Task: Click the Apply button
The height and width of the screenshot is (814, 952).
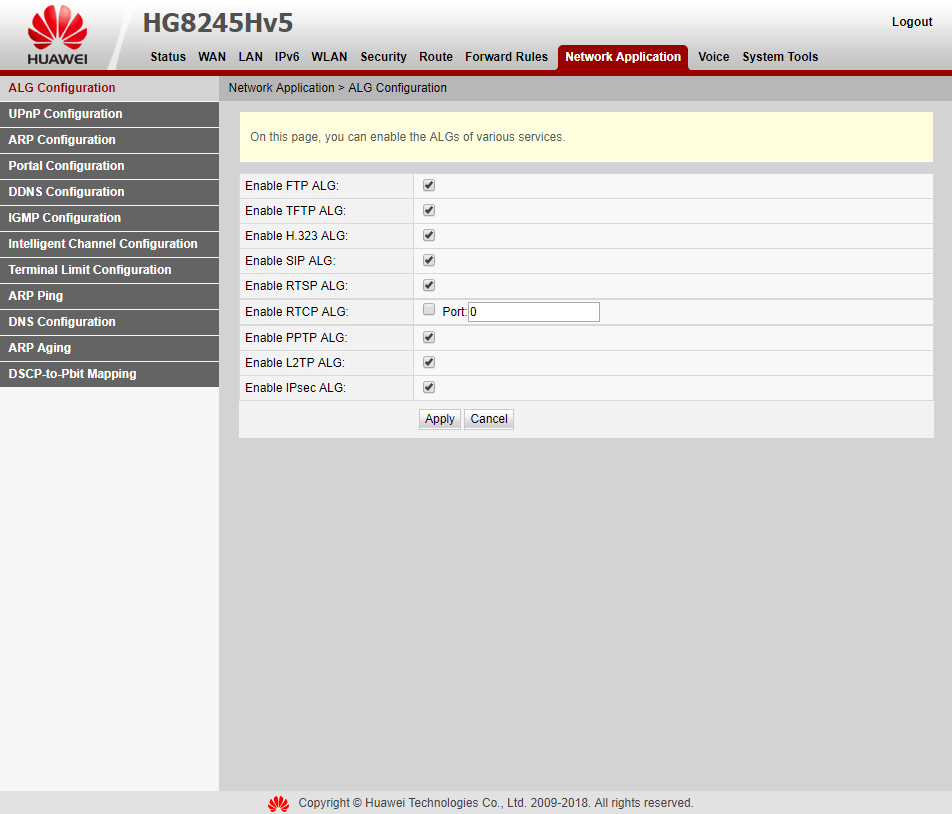Action: (439, 418)
